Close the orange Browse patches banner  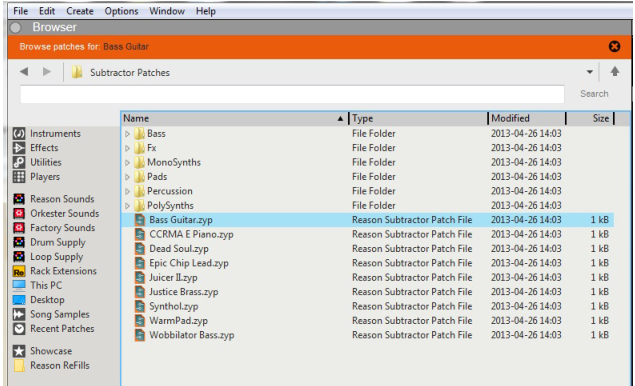(x=614, y=47)
